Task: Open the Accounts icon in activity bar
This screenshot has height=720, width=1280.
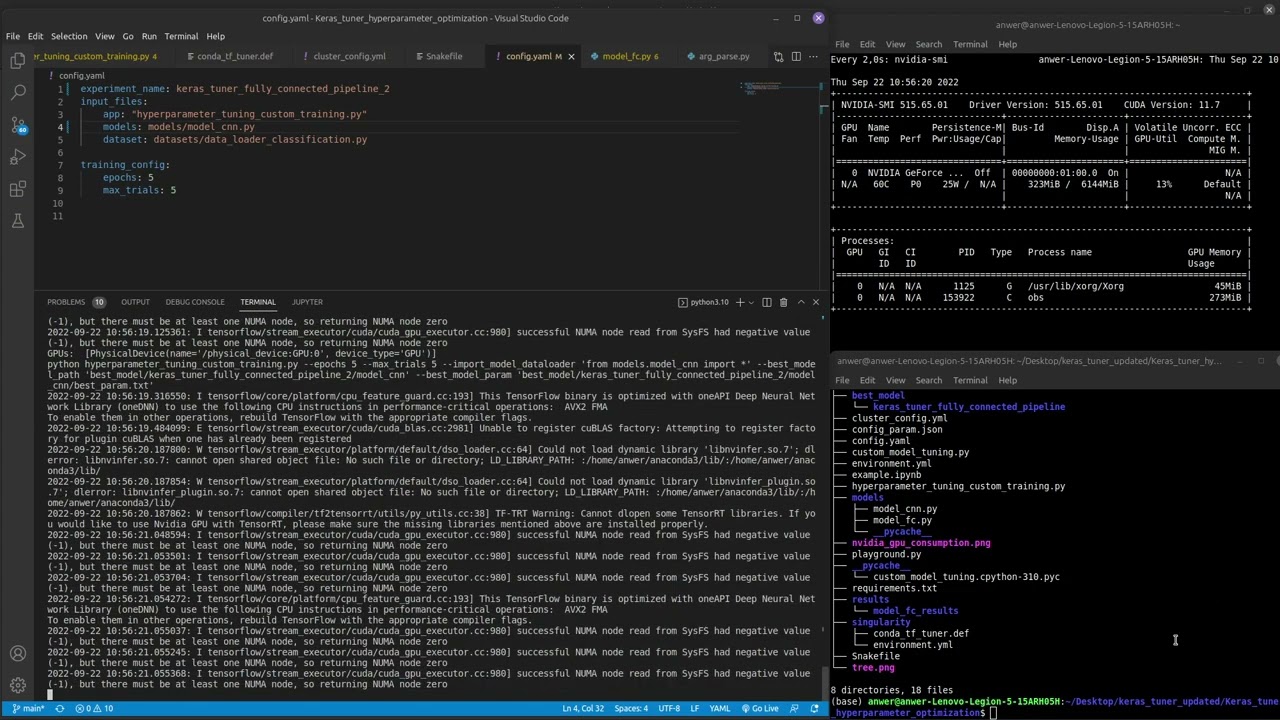Action: point(18,654)
